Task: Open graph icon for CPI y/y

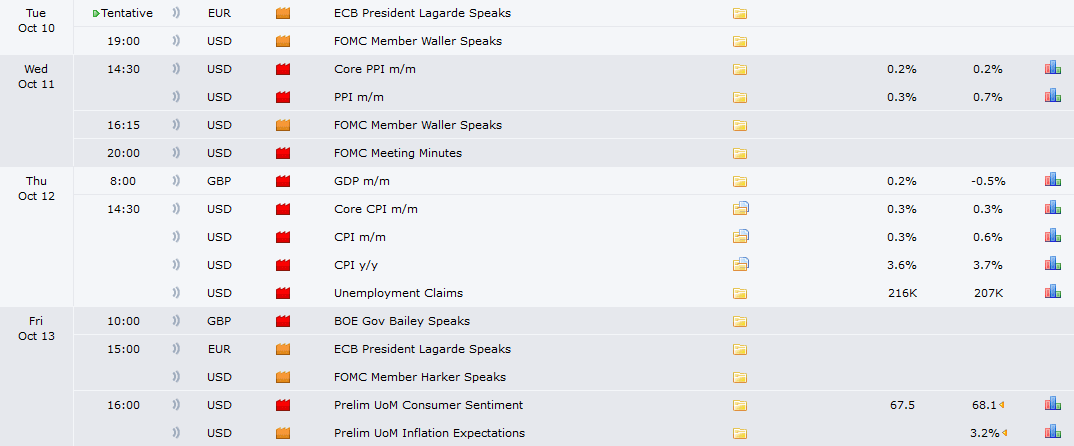Action: coord(1053,264)
